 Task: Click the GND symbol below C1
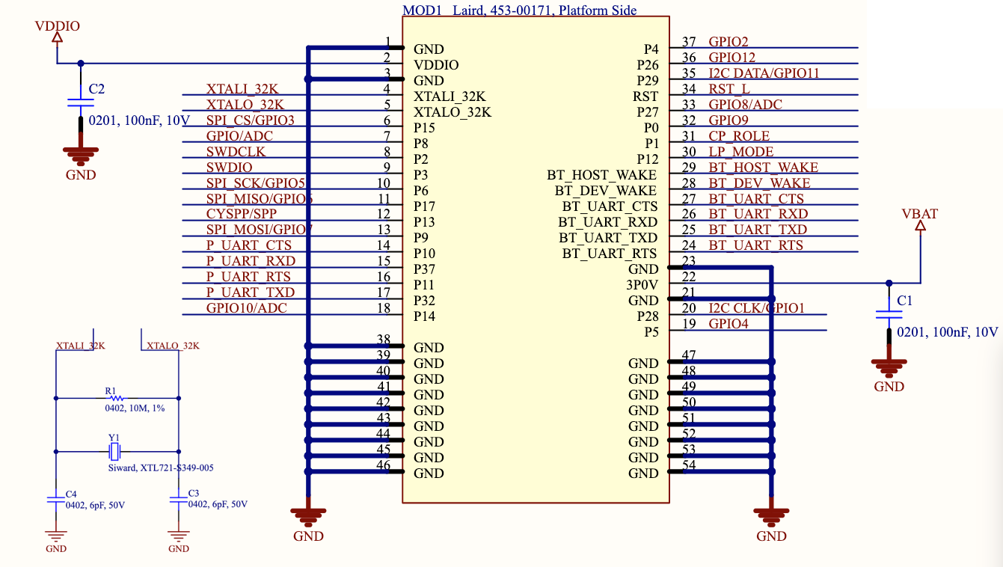(889, 368)
